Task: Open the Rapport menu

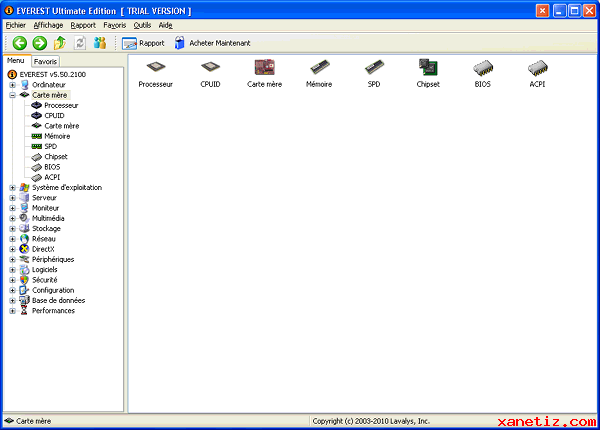Action: point(83,25)
